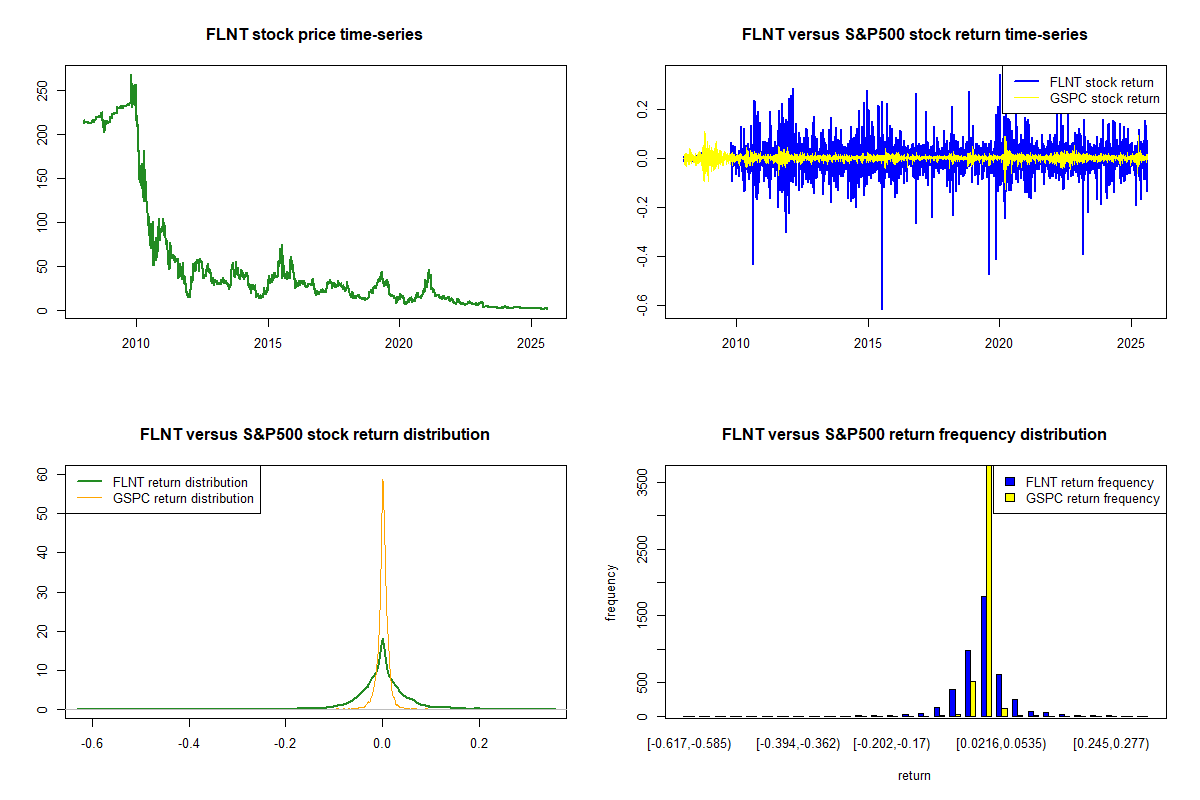Screen dimensions: 1200x800
Task: Click the blue FLNT return frequency legend swatch
Action: pyautogui.click(x=1011, y=482)
